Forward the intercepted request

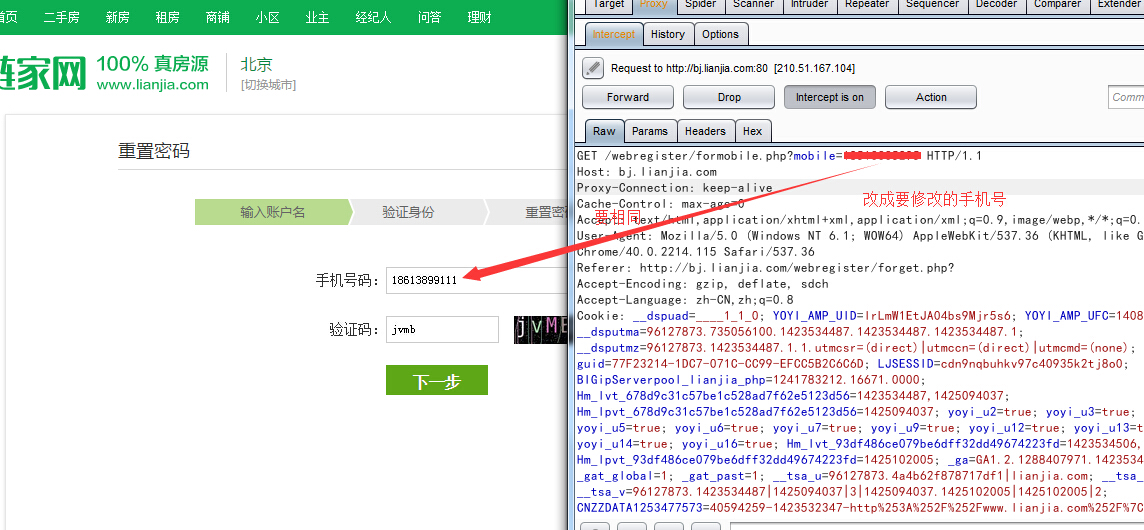627,97
